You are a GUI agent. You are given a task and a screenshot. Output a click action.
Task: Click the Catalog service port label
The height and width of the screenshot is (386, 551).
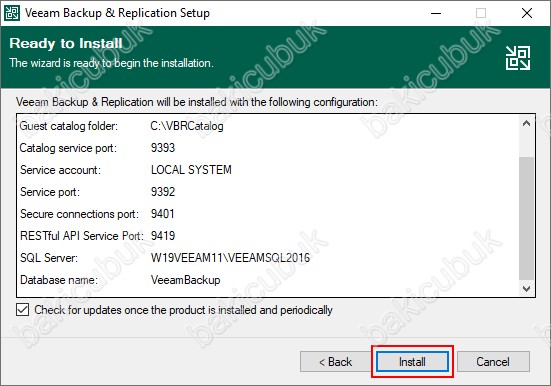pos(68,148)
